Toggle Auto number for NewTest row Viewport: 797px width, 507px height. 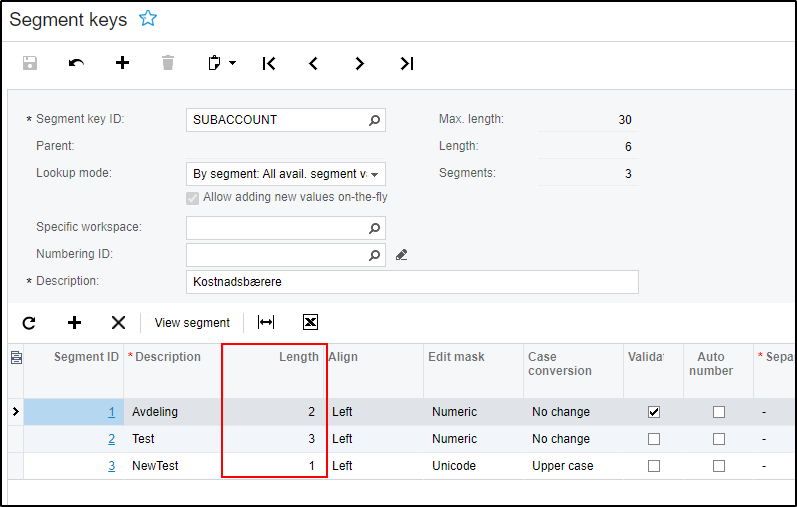718,466
